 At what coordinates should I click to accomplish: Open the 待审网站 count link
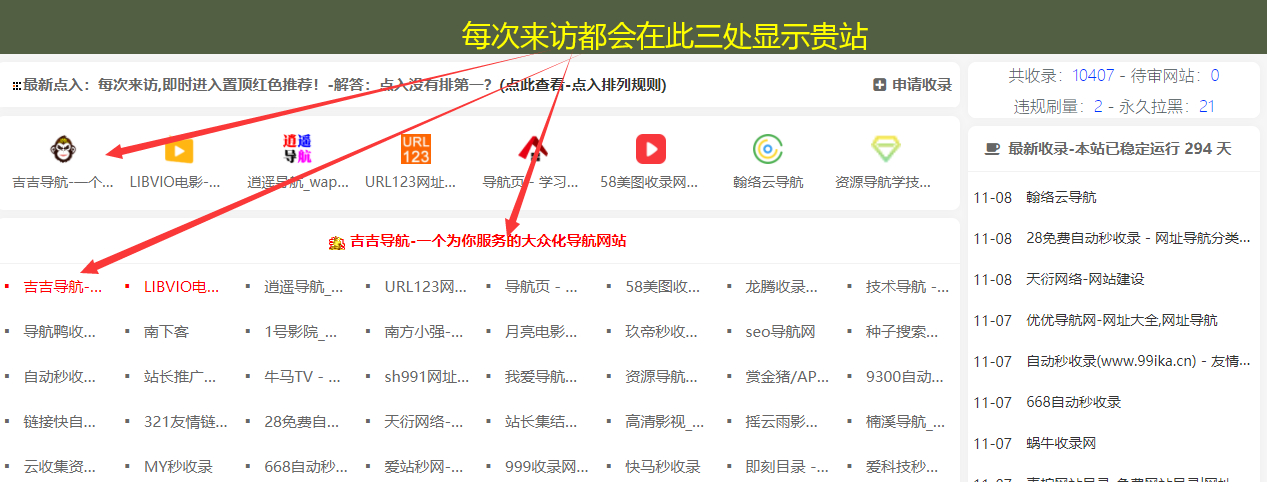tap(1214, 76)
